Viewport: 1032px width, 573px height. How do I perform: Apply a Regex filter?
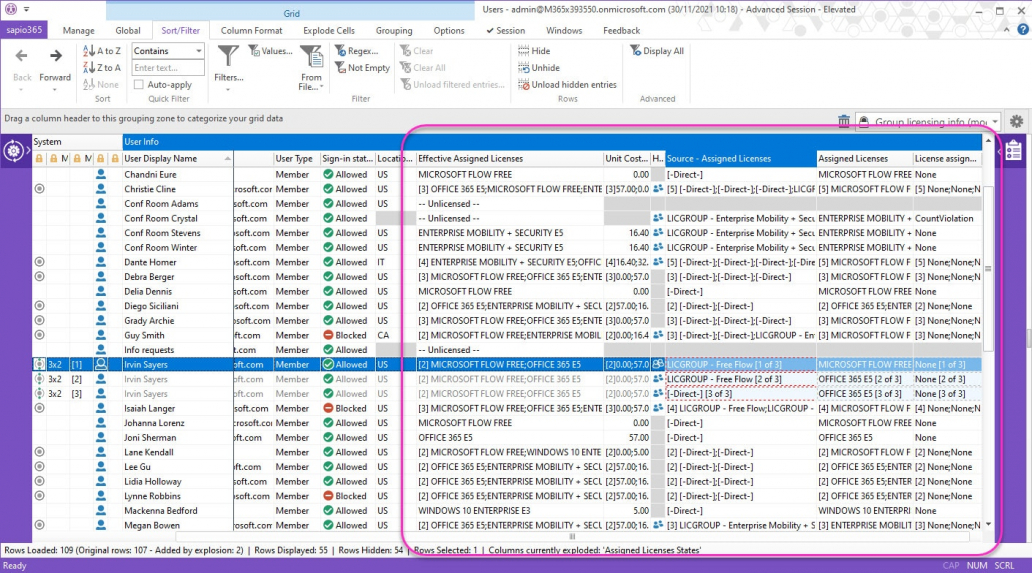click(356, 51)
